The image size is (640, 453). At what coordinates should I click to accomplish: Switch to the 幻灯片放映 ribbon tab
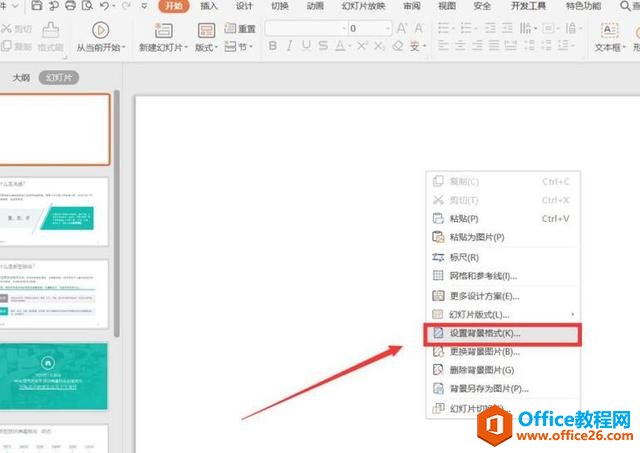(x=363, y=6)
